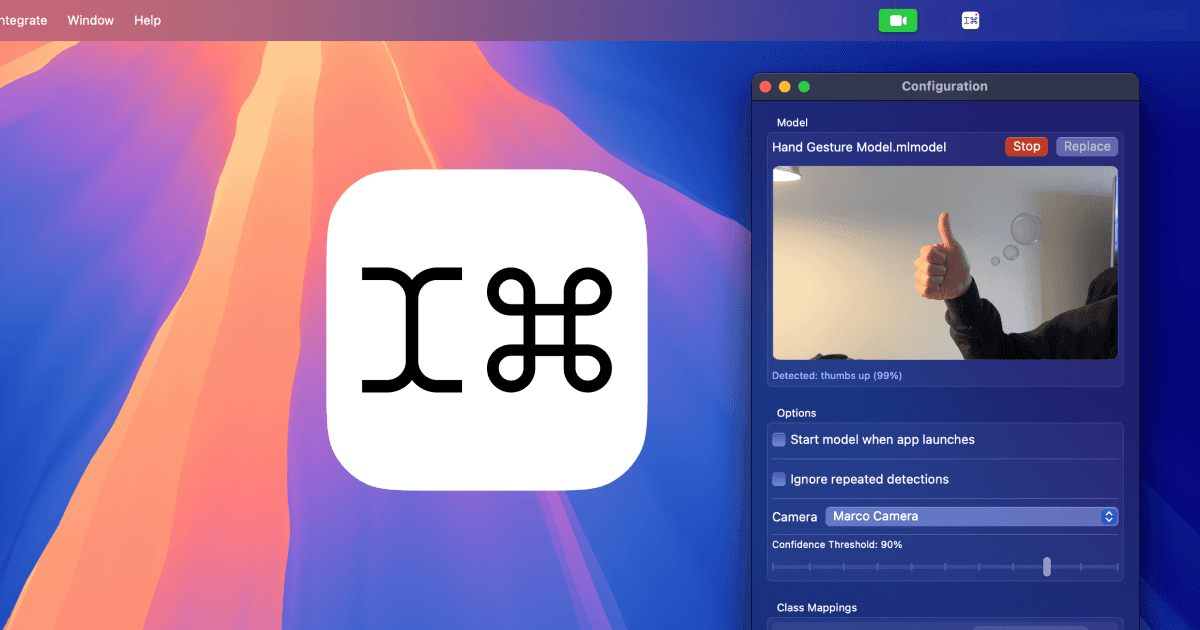Click the Configuration window title bar

coord(944,86)
